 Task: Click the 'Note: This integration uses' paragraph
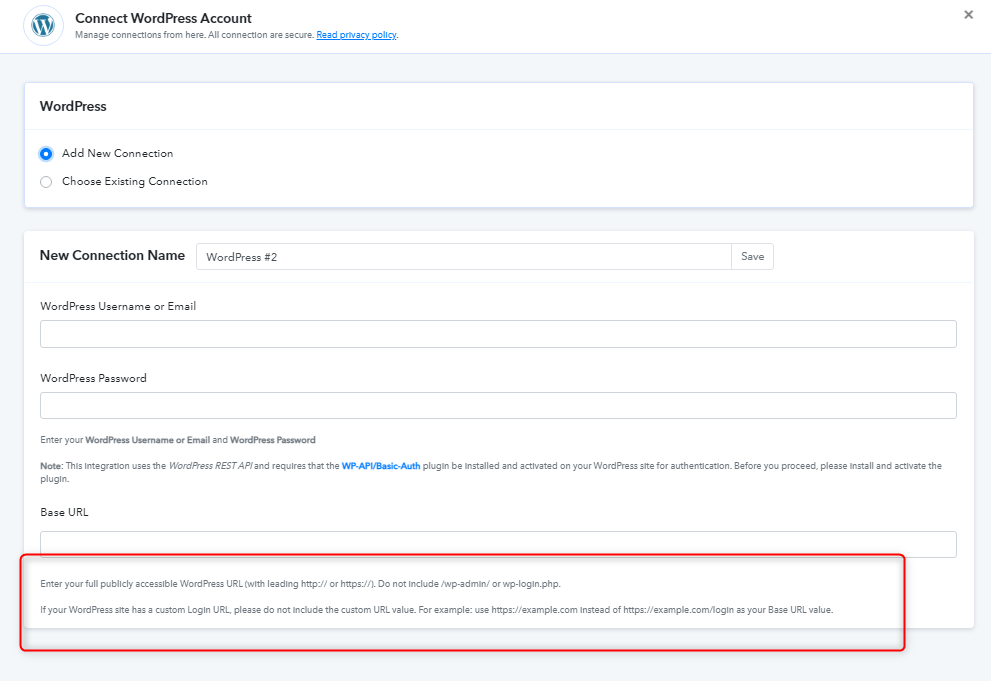[491, 472]
